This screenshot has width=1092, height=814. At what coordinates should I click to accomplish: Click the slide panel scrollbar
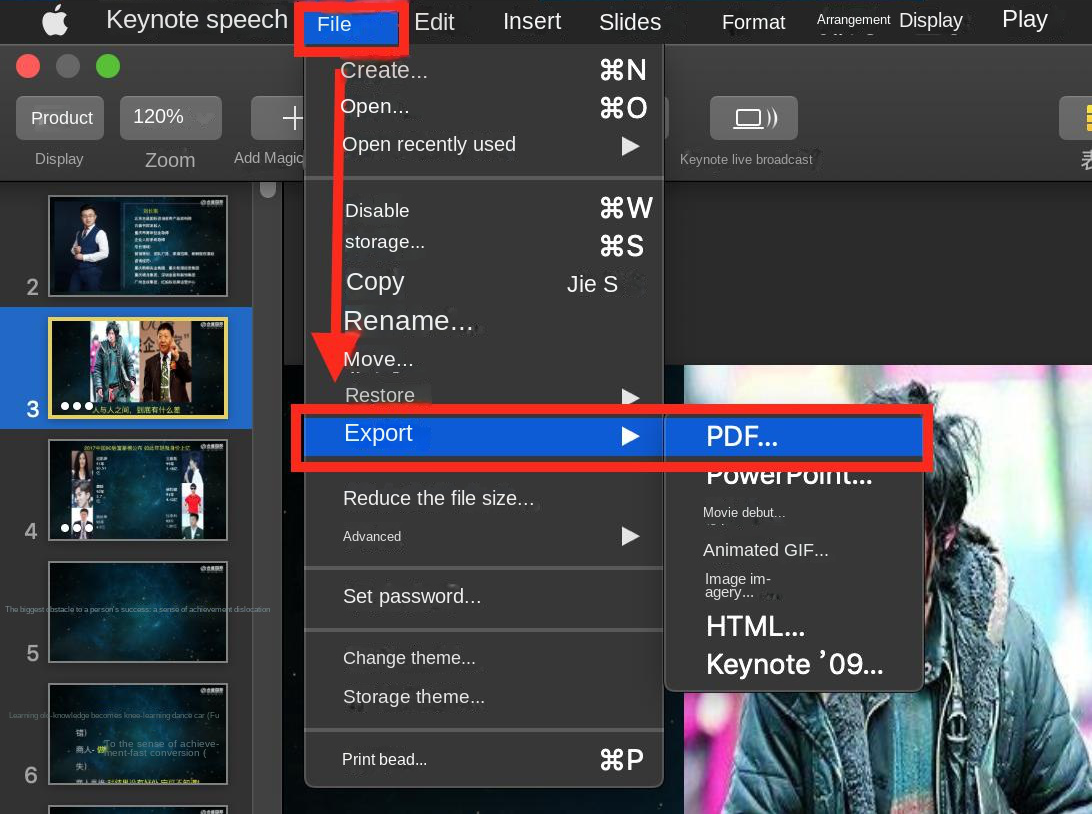point(268,190)
